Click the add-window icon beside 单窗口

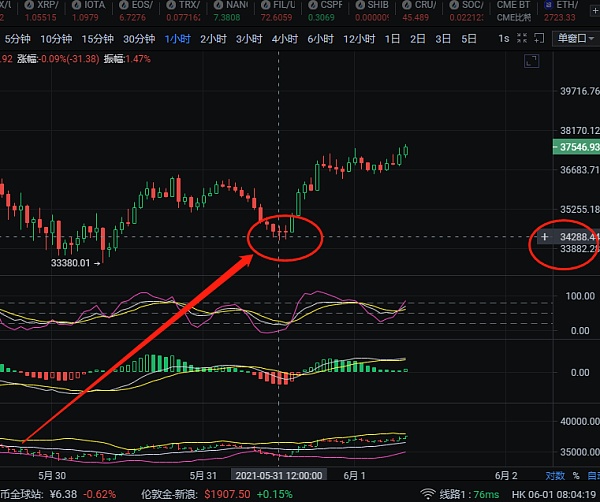[x=539, y=38]
